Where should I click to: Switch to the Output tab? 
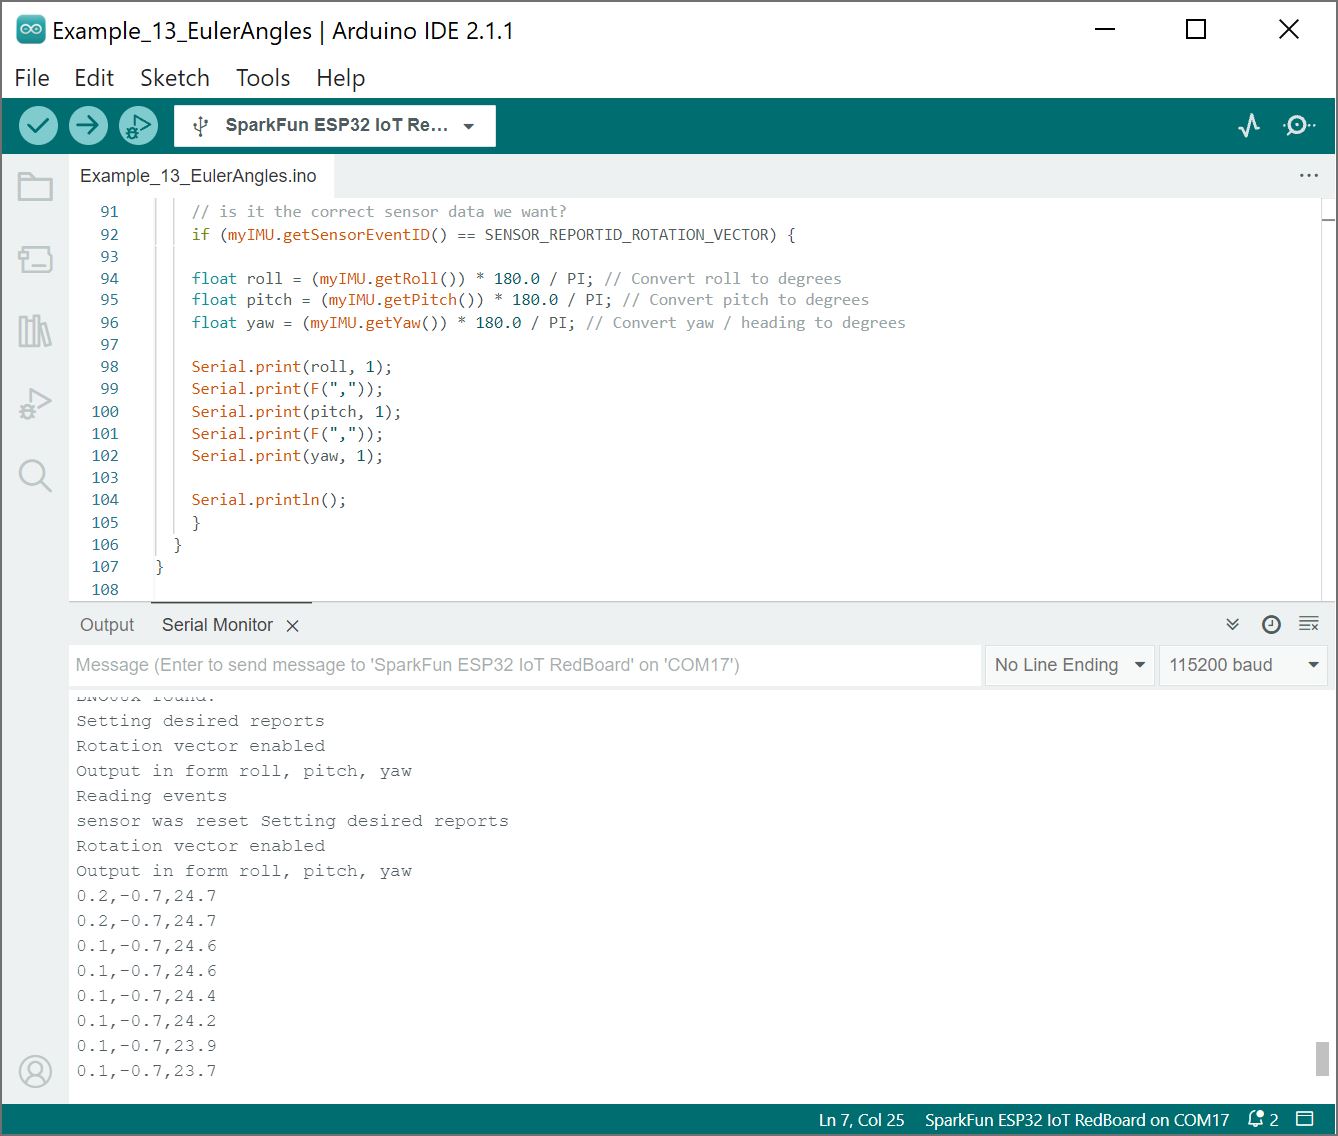click(107, 625)
